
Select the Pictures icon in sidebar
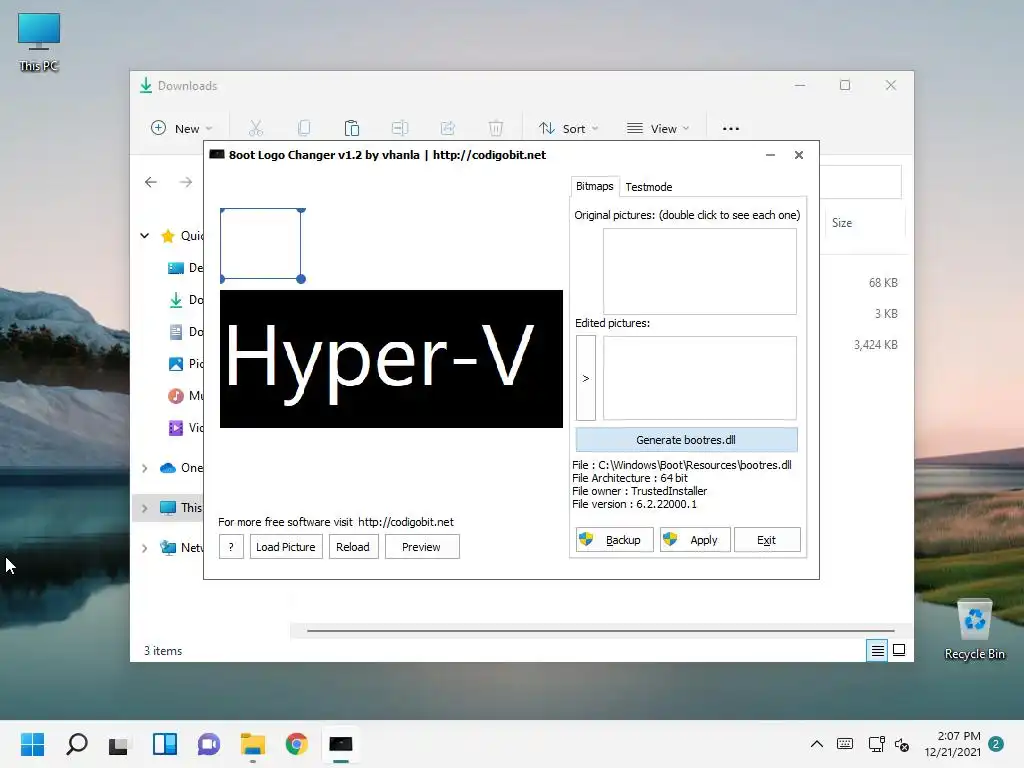click(x=176, y=364)
